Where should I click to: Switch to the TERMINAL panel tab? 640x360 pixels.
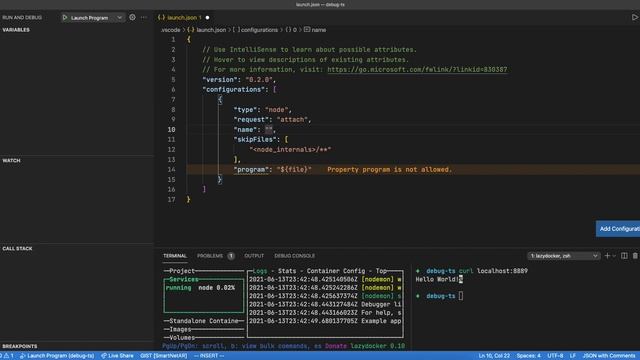point(175,256)
